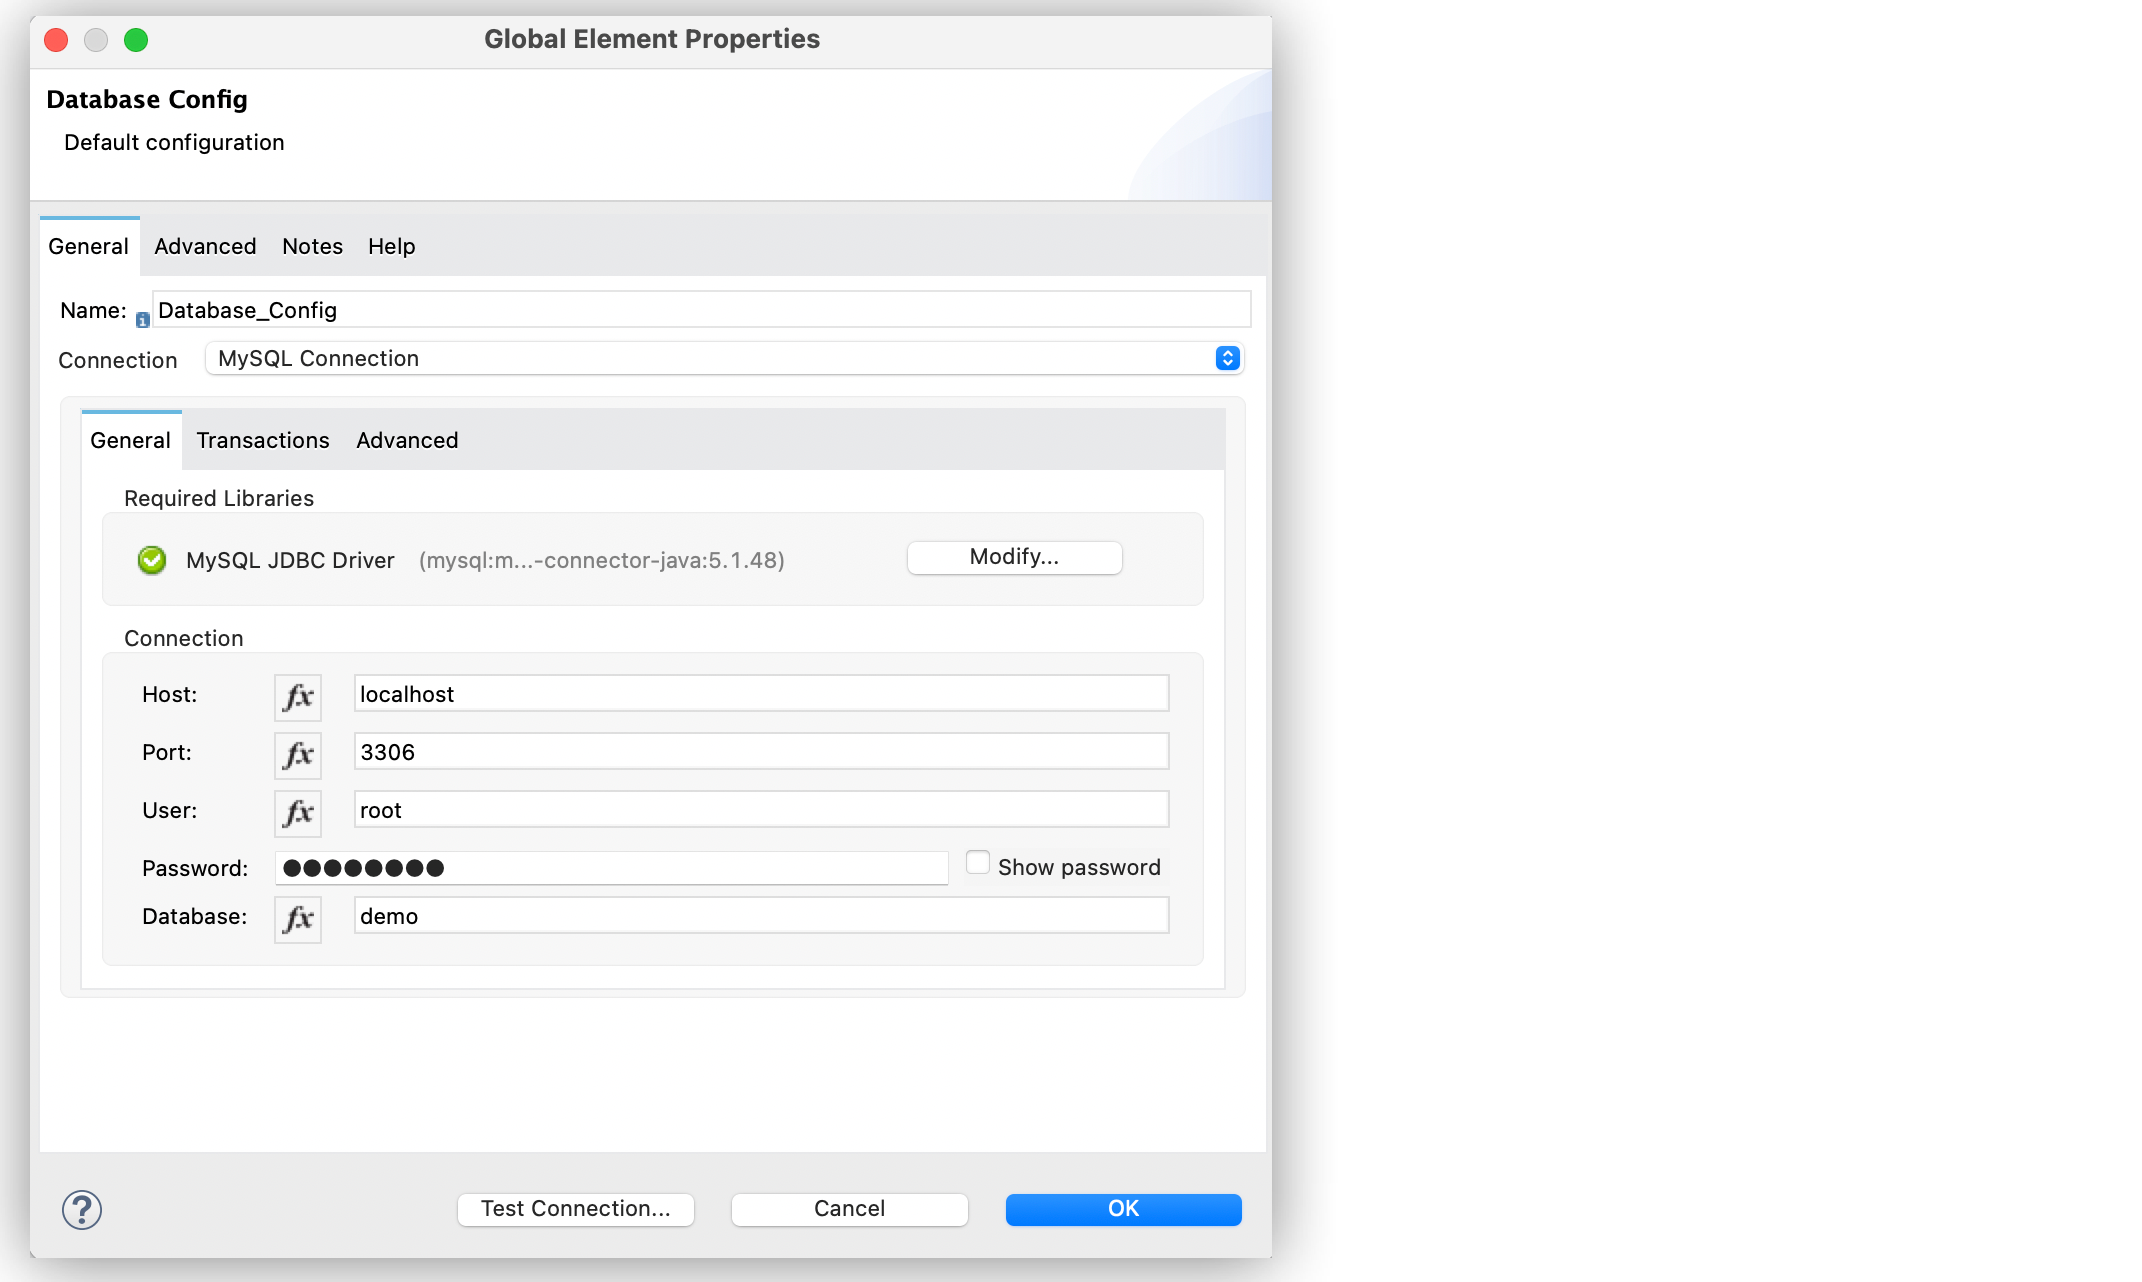The image size is (2142, 1282).
Task: Open the Advanced outer configuration tab
Action: [x=204, y=246]
